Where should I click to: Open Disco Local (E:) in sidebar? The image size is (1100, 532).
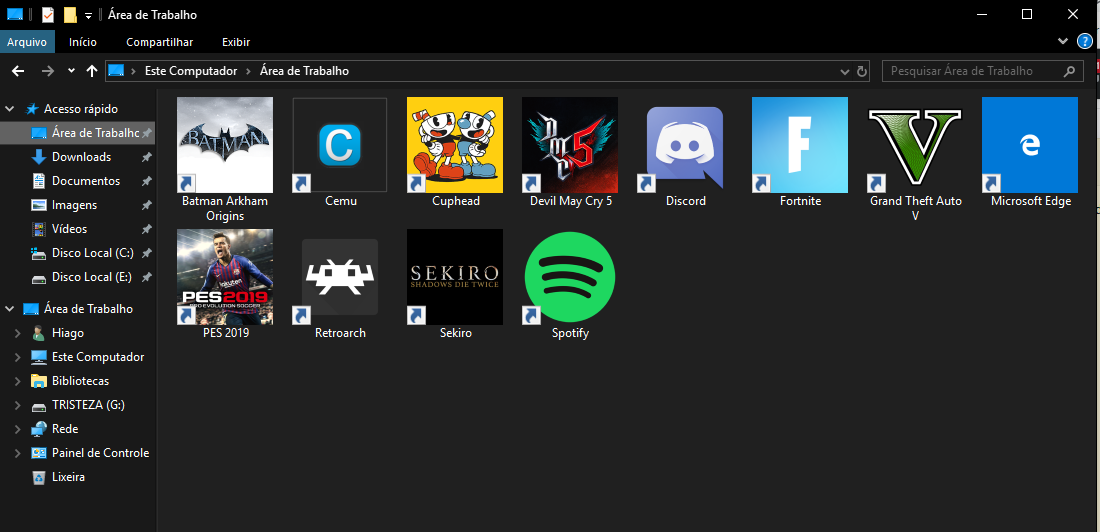tap(92, 277)
